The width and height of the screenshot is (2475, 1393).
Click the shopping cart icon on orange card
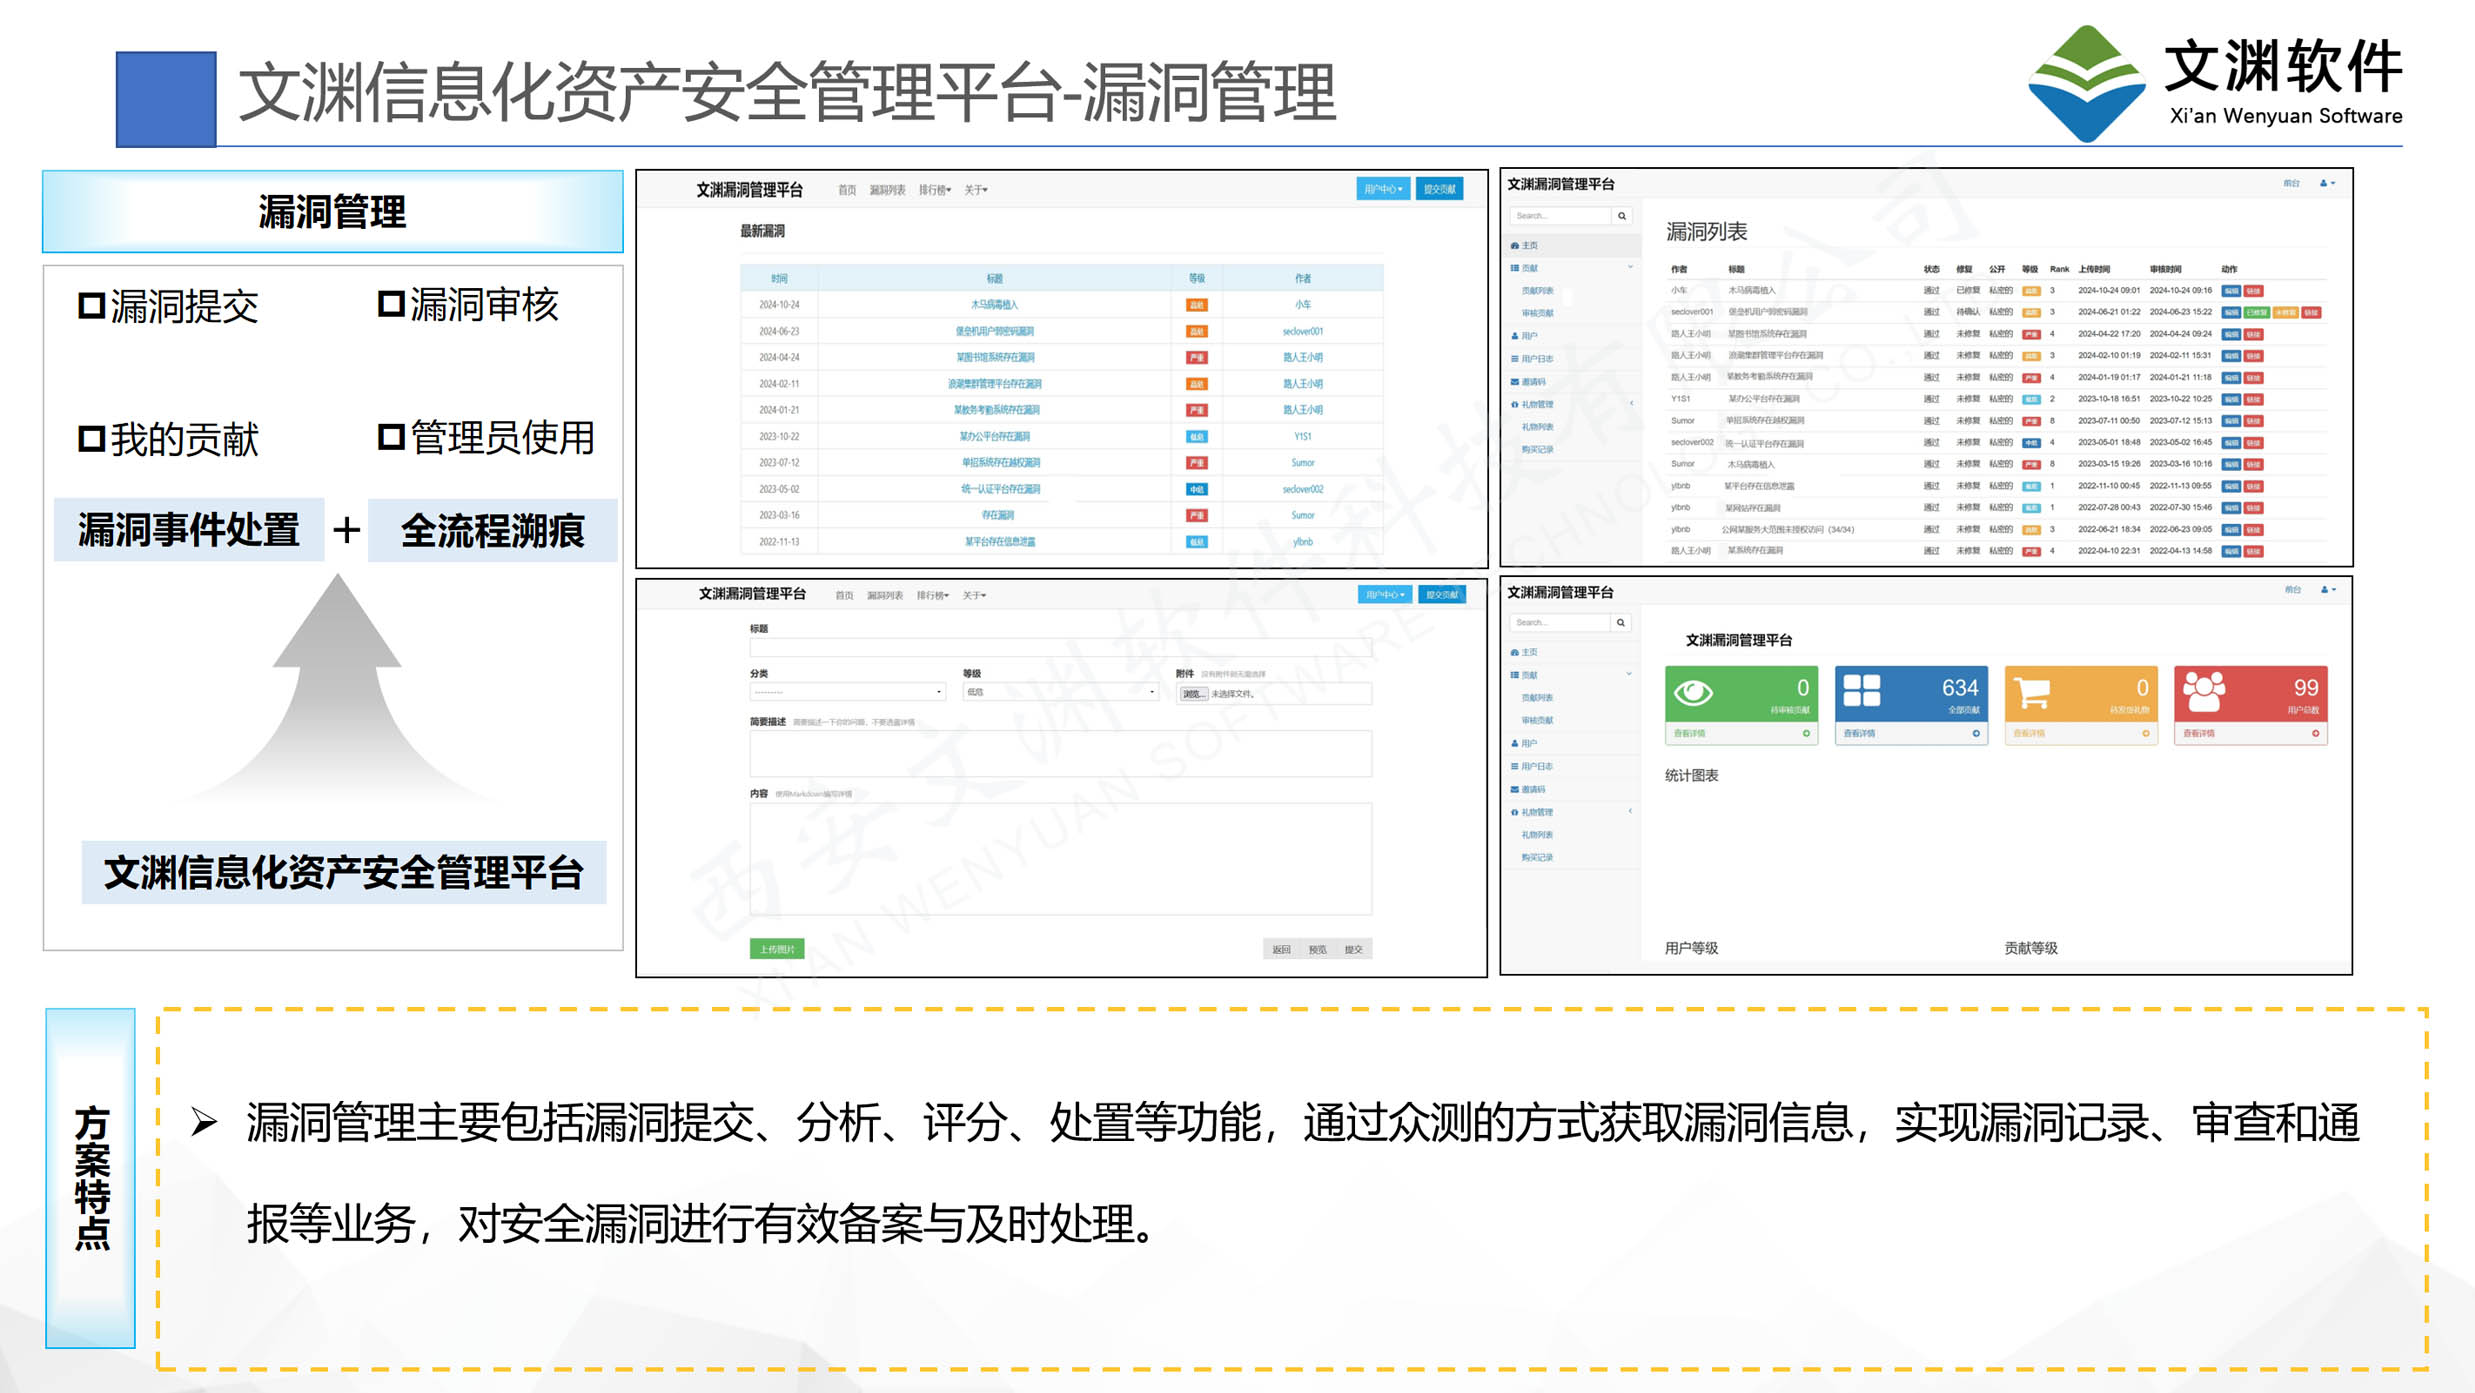2032,692
